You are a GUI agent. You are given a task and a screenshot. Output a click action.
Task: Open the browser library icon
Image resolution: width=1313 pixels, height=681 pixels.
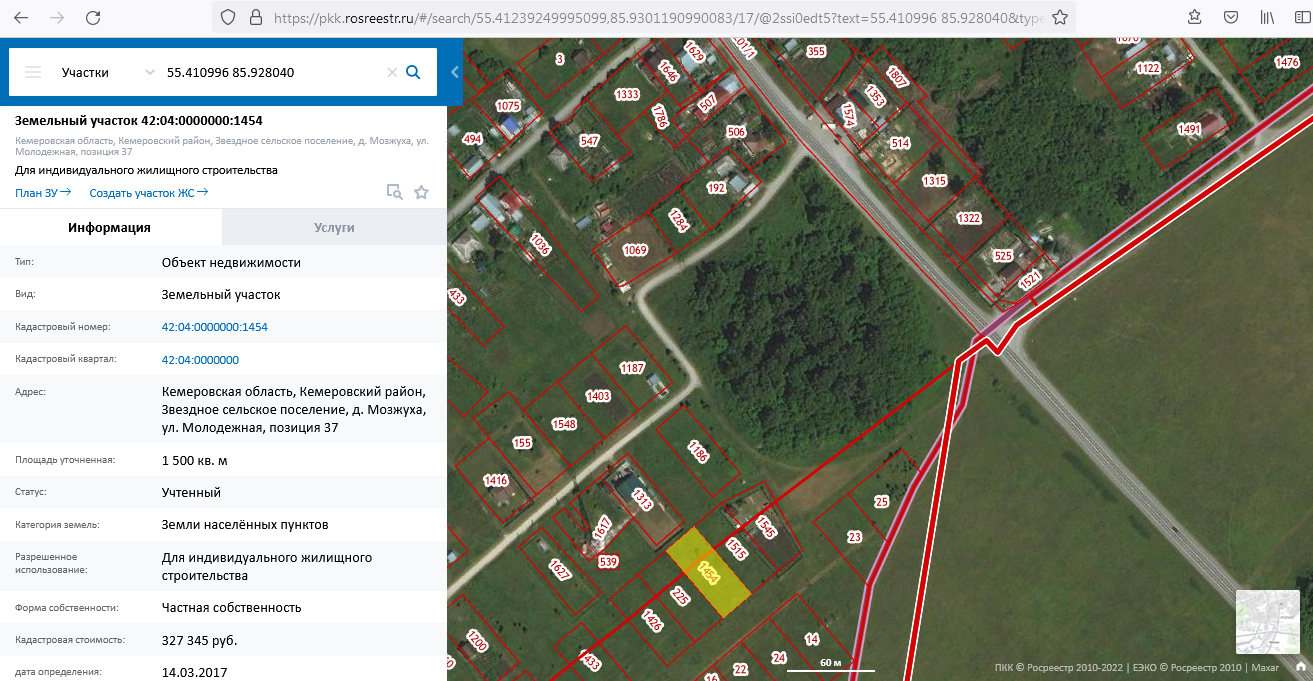click(1267, 17)
